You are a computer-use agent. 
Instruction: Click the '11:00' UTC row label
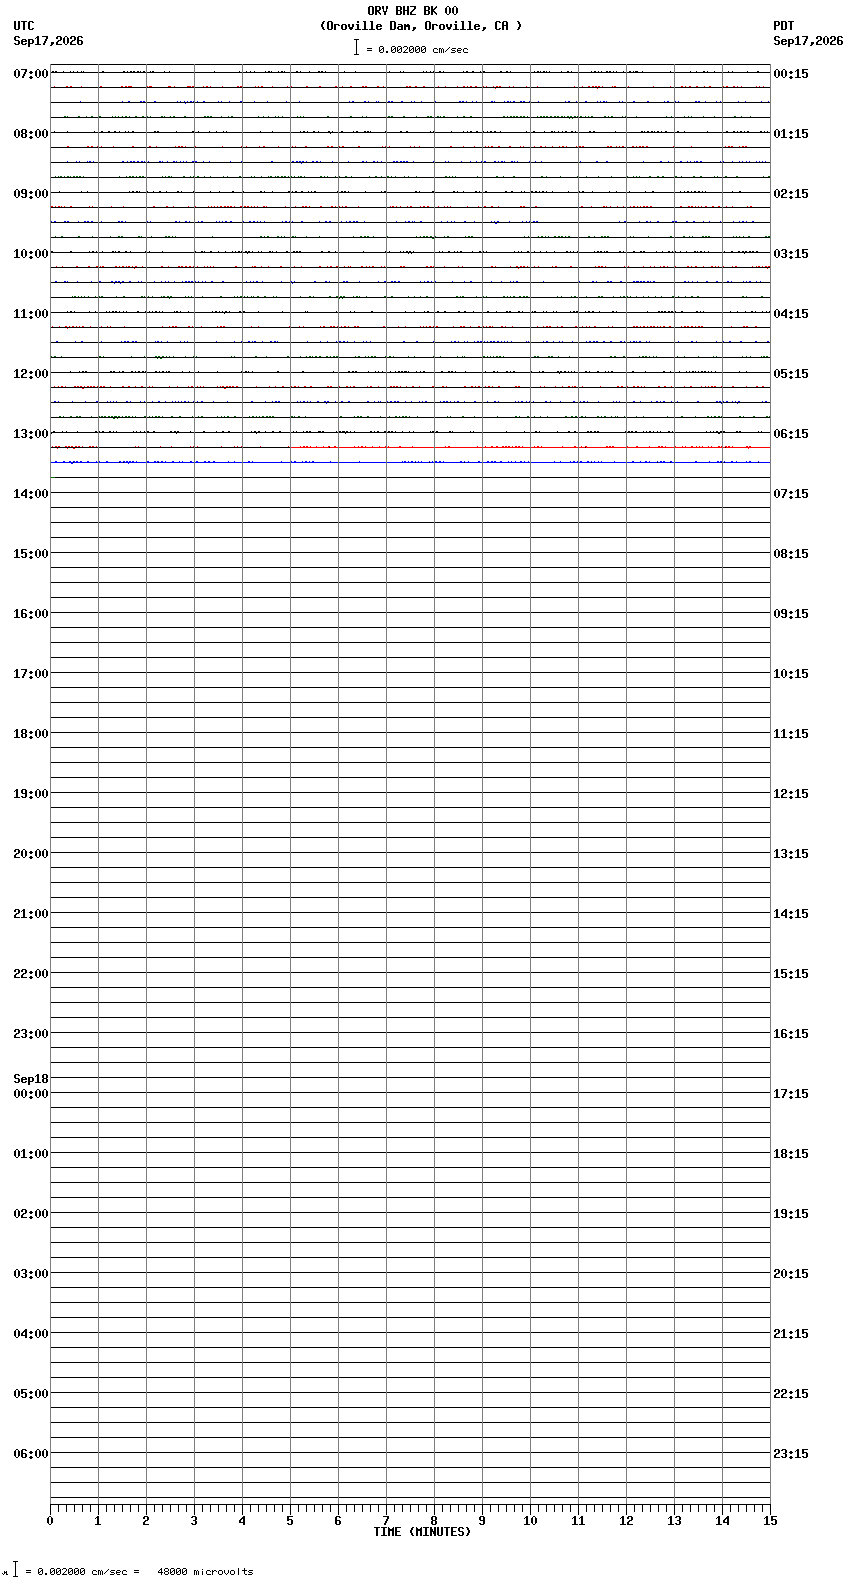(x=31, y=314)
